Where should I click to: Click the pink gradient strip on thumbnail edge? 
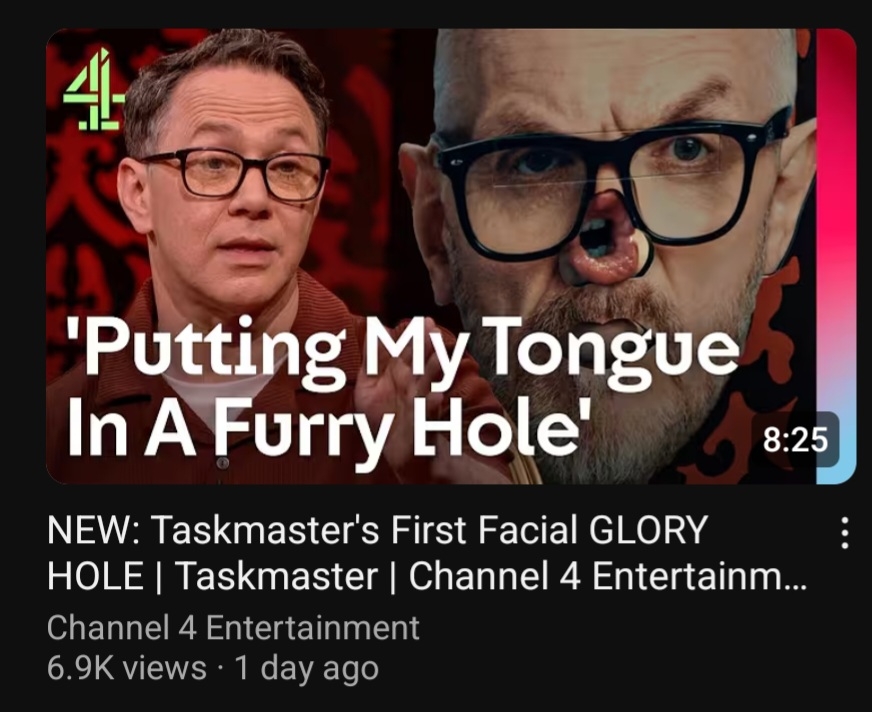[836, 256]
